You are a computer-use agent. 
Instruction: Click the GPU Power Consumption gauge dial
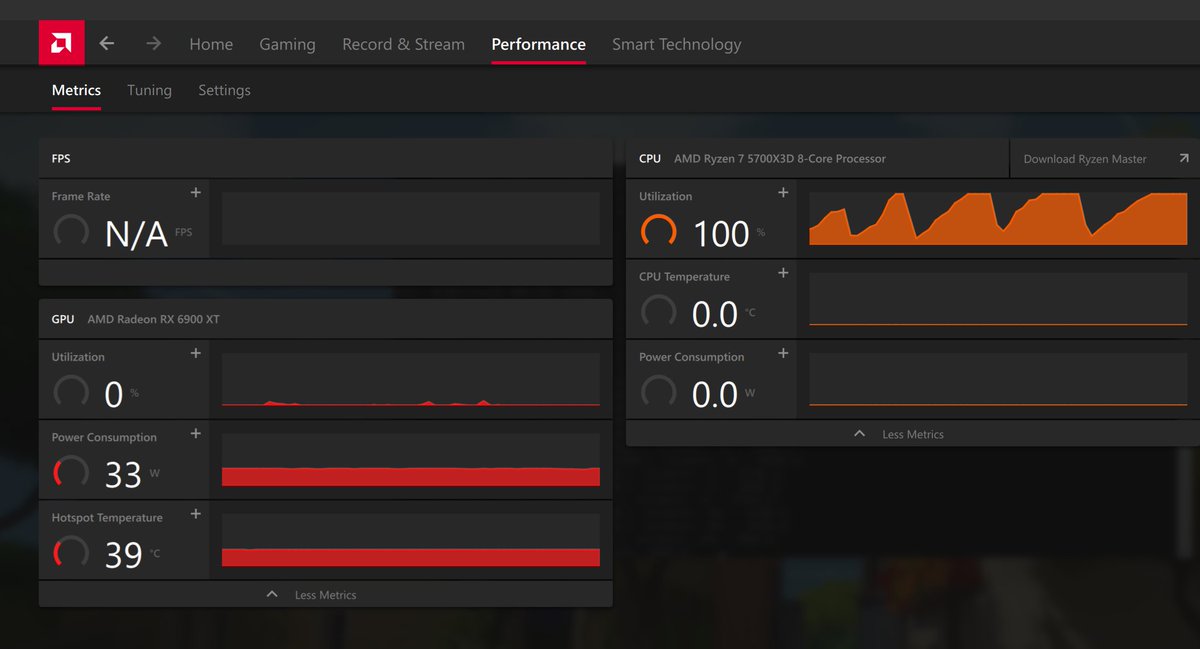coord(71,473)
